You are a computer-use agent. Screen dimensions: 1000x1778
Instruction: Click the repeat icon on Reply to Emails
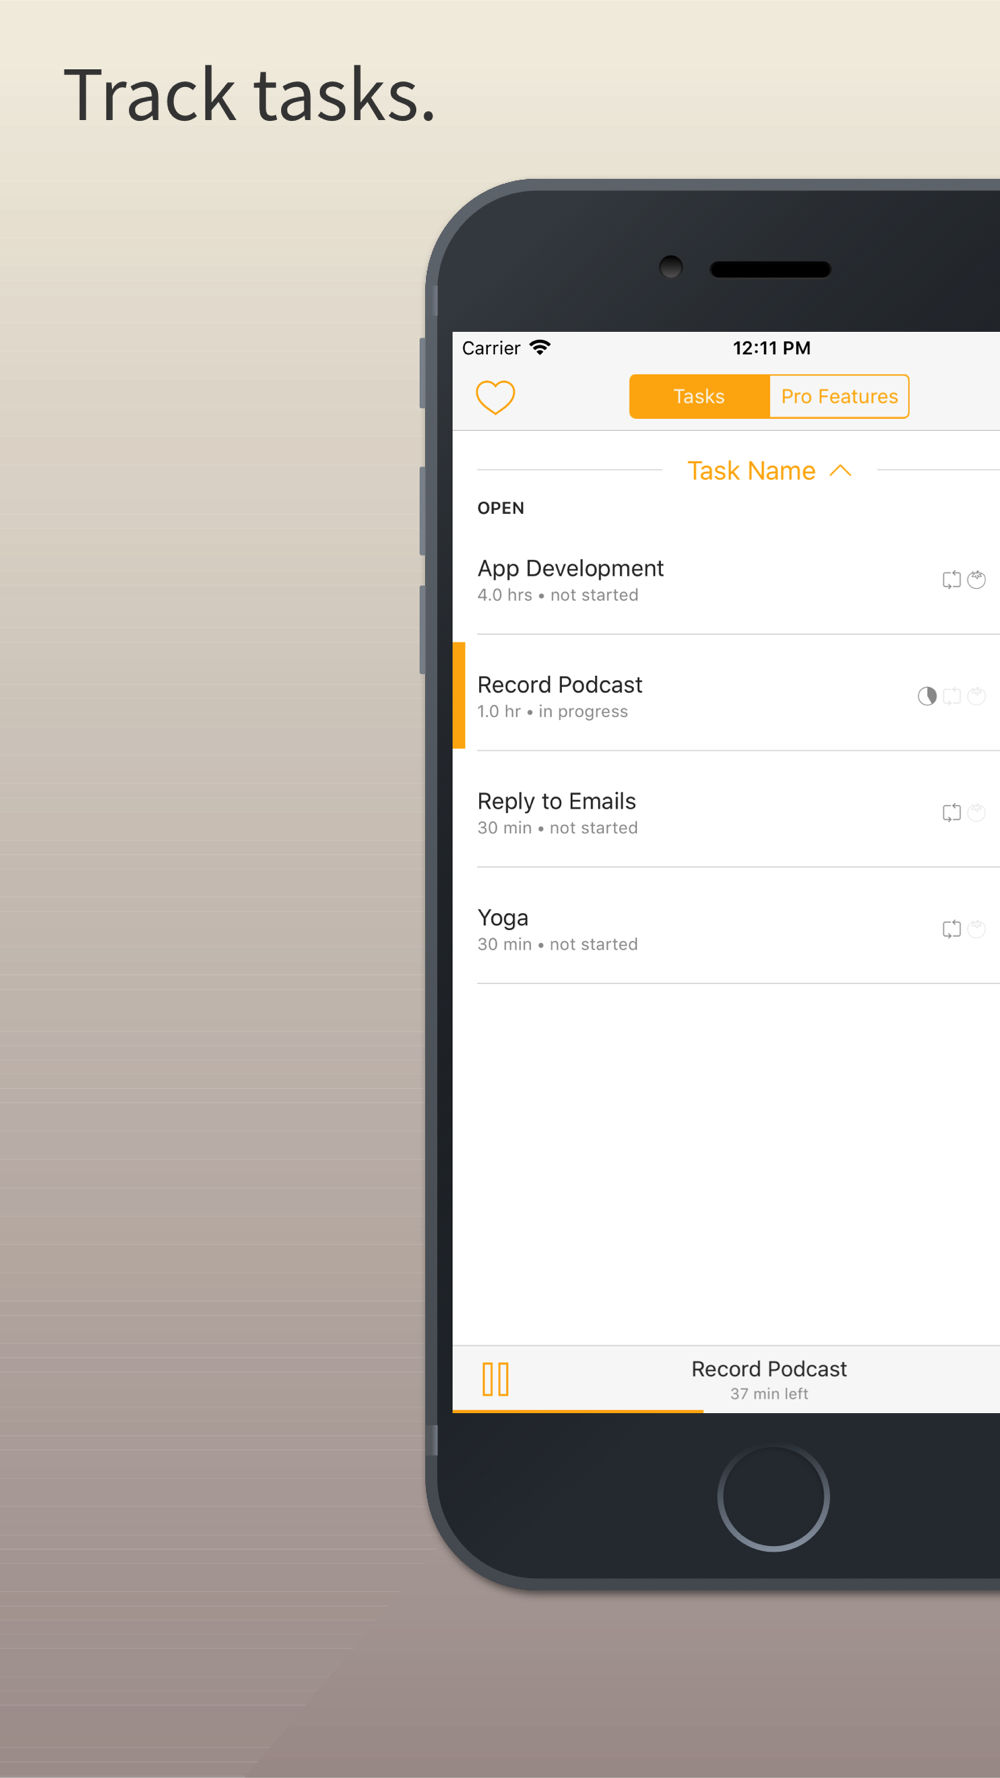point(952,813)
